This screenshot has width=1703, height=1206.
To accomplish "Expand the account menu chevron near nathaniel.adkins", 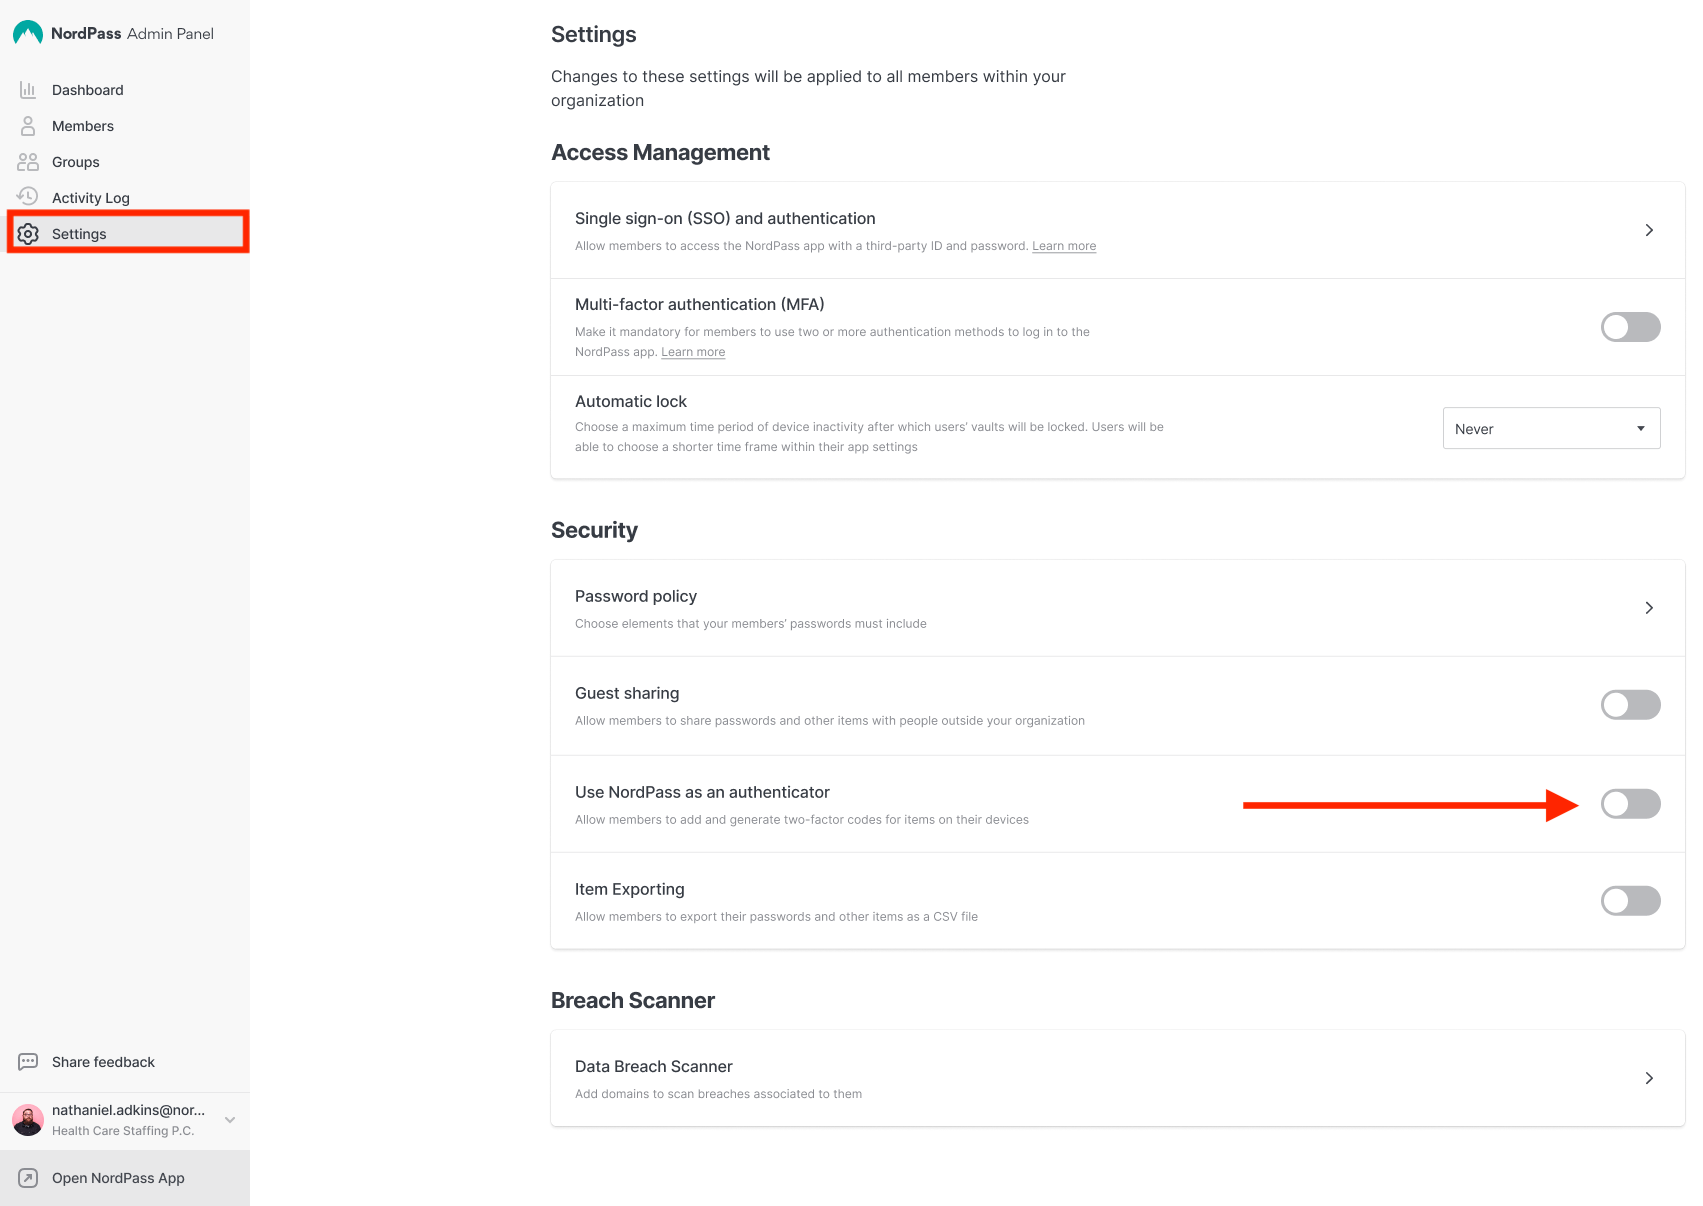I will [230, 1119].
